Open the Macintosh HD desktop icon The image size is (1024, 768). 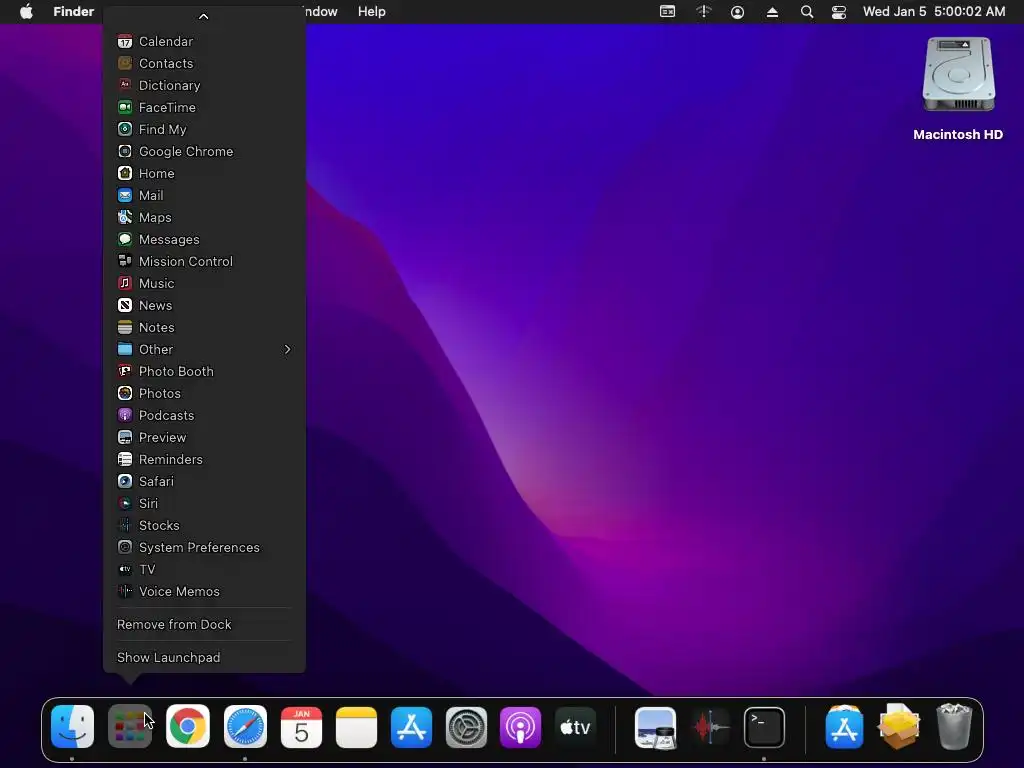click(x=958, y=89)
